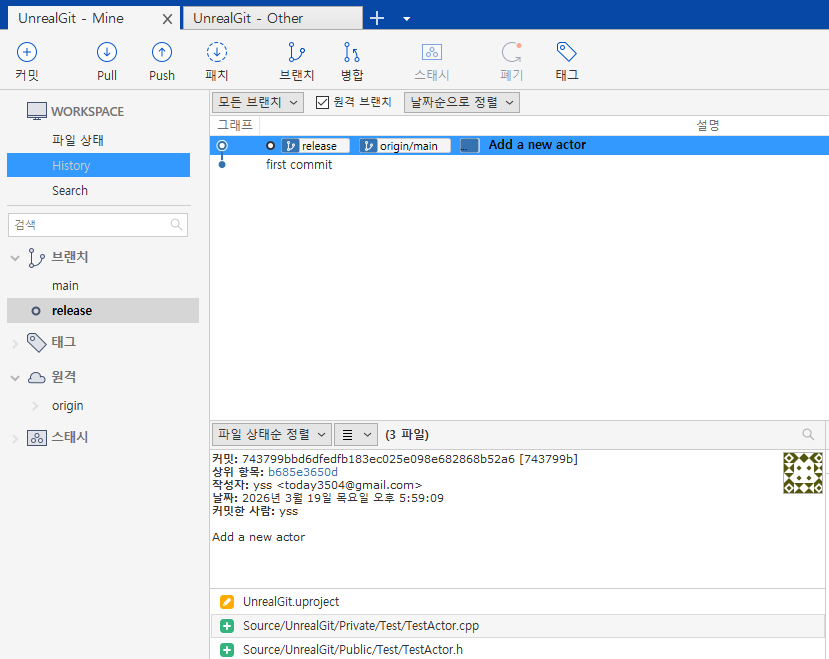Click the 커밋 (commit) toolbar icon
The height and width of the screenshot is (659, 829).
[27, 61]
